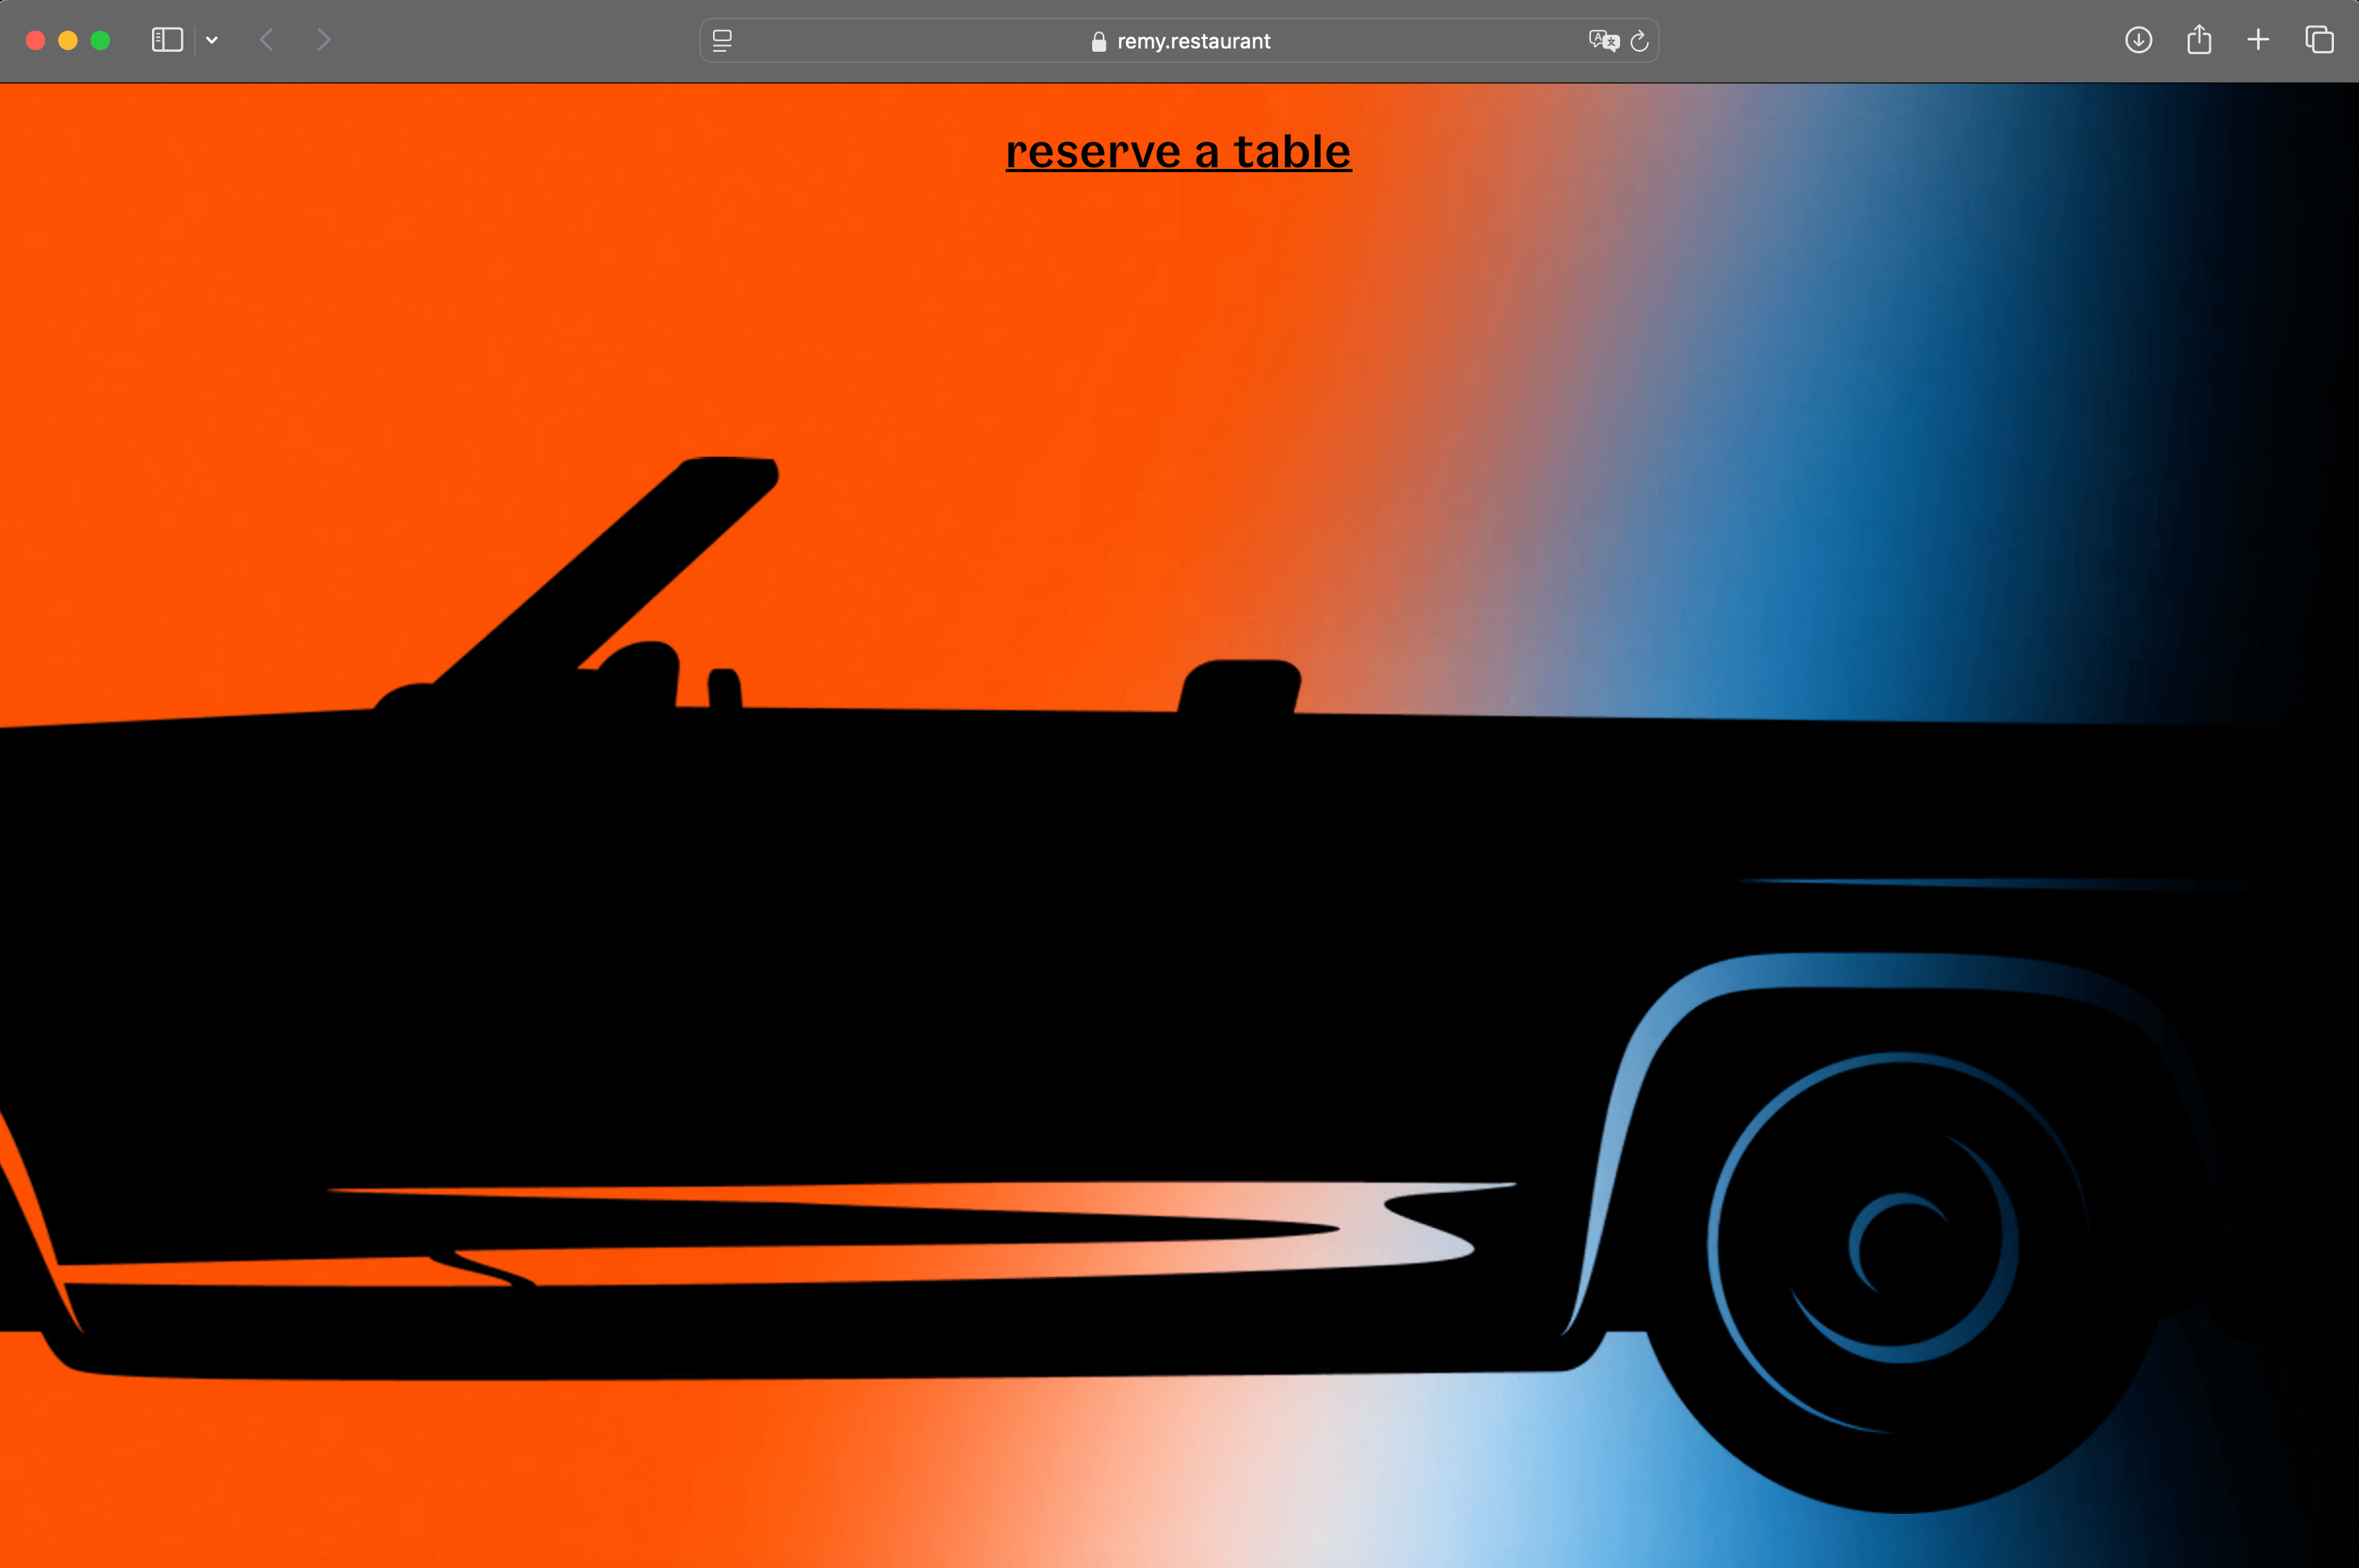Minimize the window with the yellow button
Image resolution: width=2359 pixels, height=1568 pixels.
68,40
